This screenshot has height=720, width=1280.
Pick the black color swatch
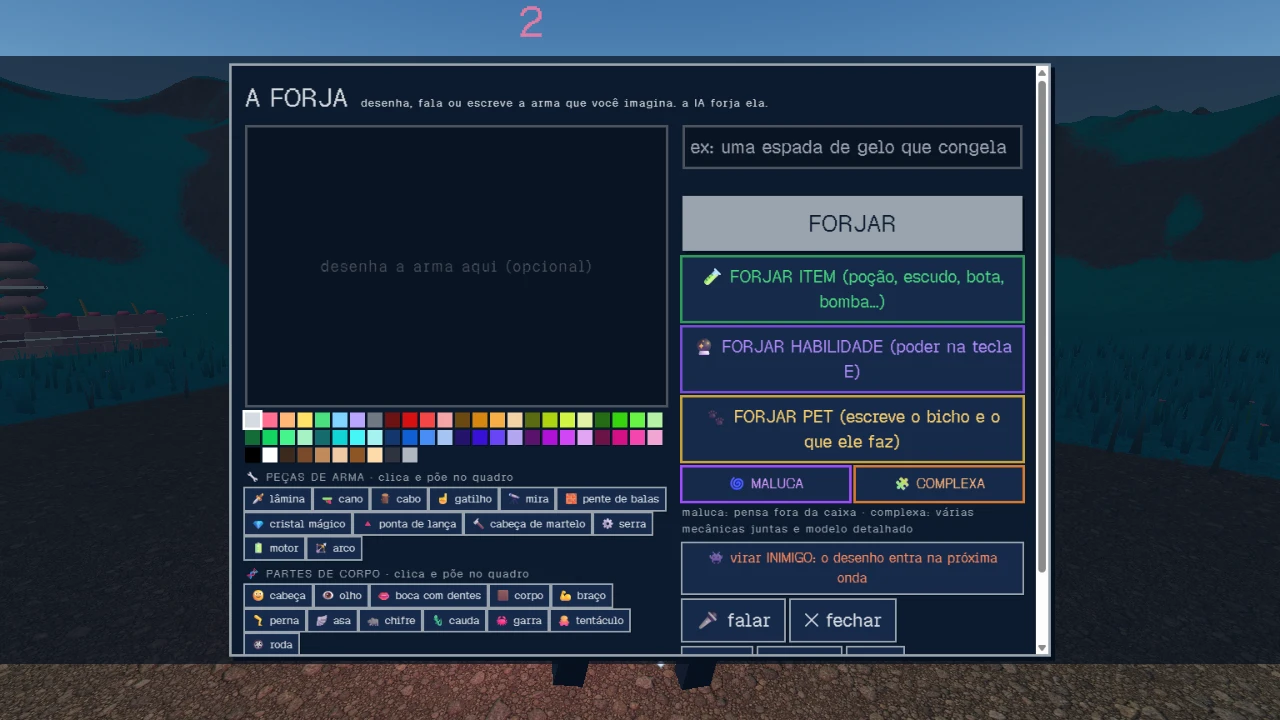[253, 455]
